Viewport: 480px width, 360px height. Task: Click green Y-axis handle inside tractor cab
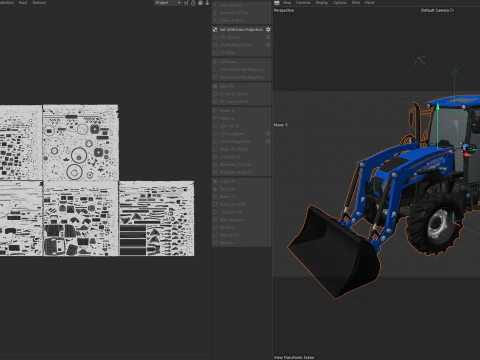(x=438, y=108)
